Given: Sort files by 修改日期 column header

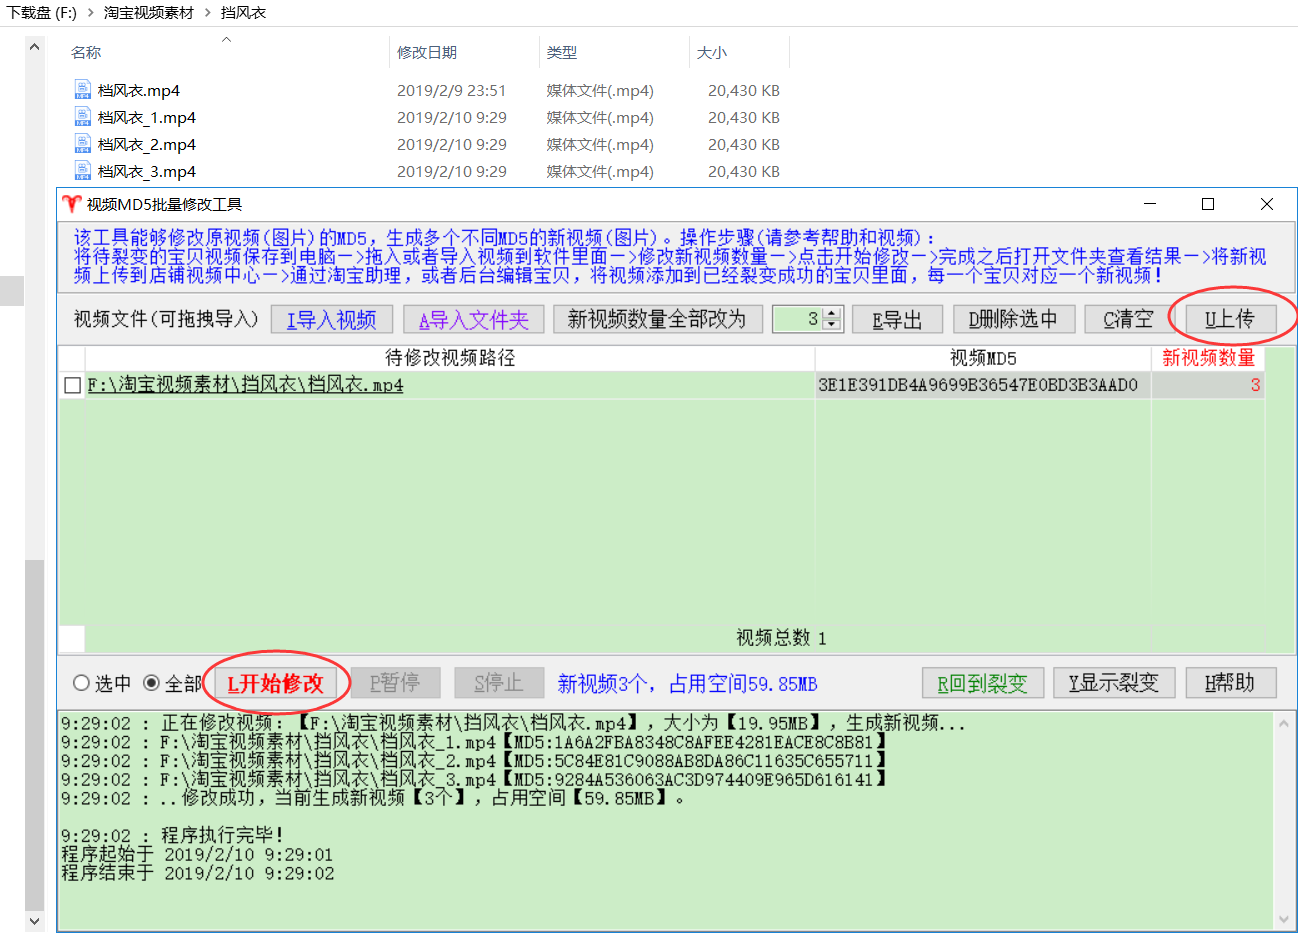Looking at the screenshot, I should (427, 52).
